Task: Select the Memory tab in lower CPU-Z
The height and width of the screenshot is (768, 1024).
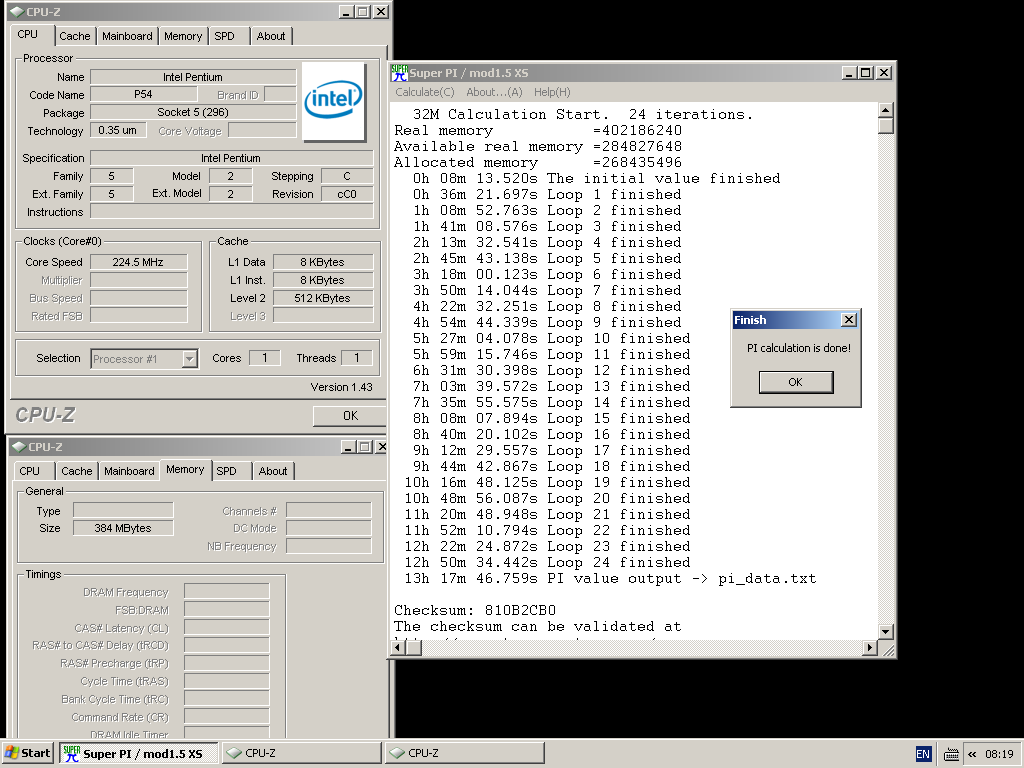Action: (185, 470)
